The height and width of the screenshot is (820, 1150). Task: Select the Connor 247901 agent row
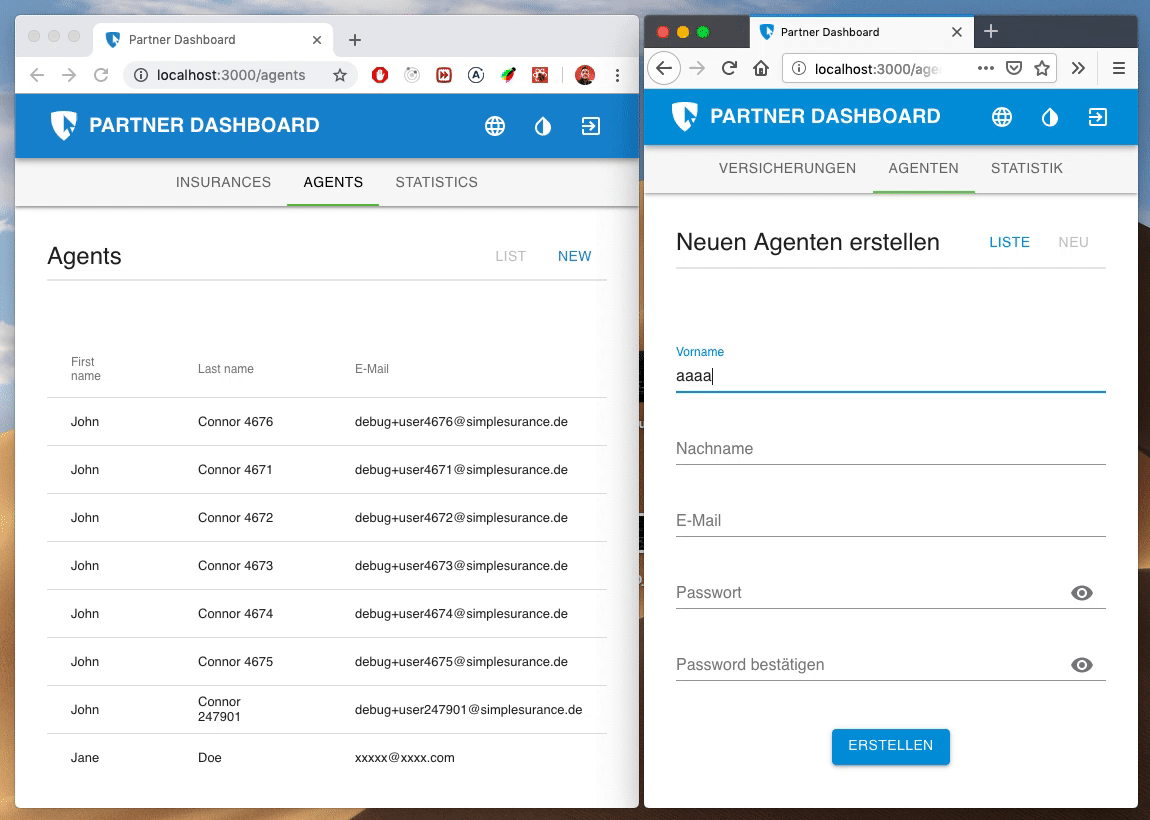click(326, 709)
